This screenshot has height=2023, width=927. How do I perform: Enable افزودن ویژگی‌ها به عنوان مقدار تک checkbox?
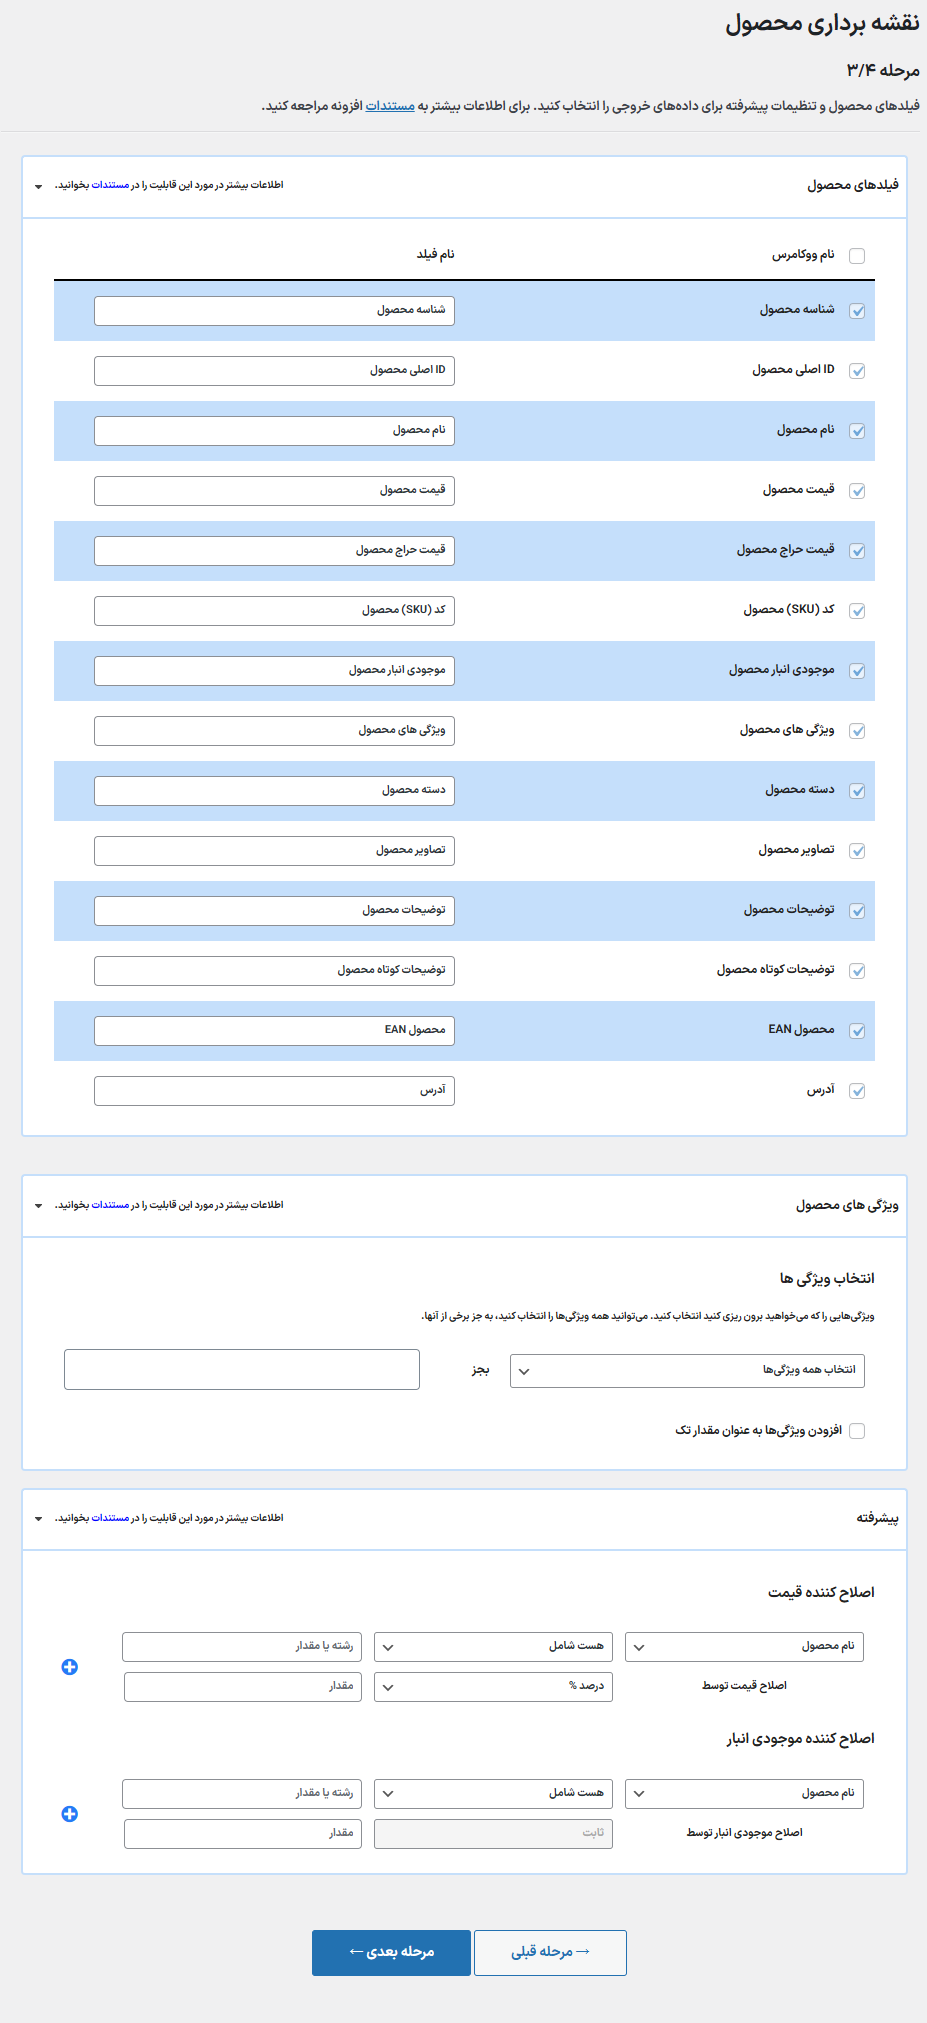coord(857,1431)
